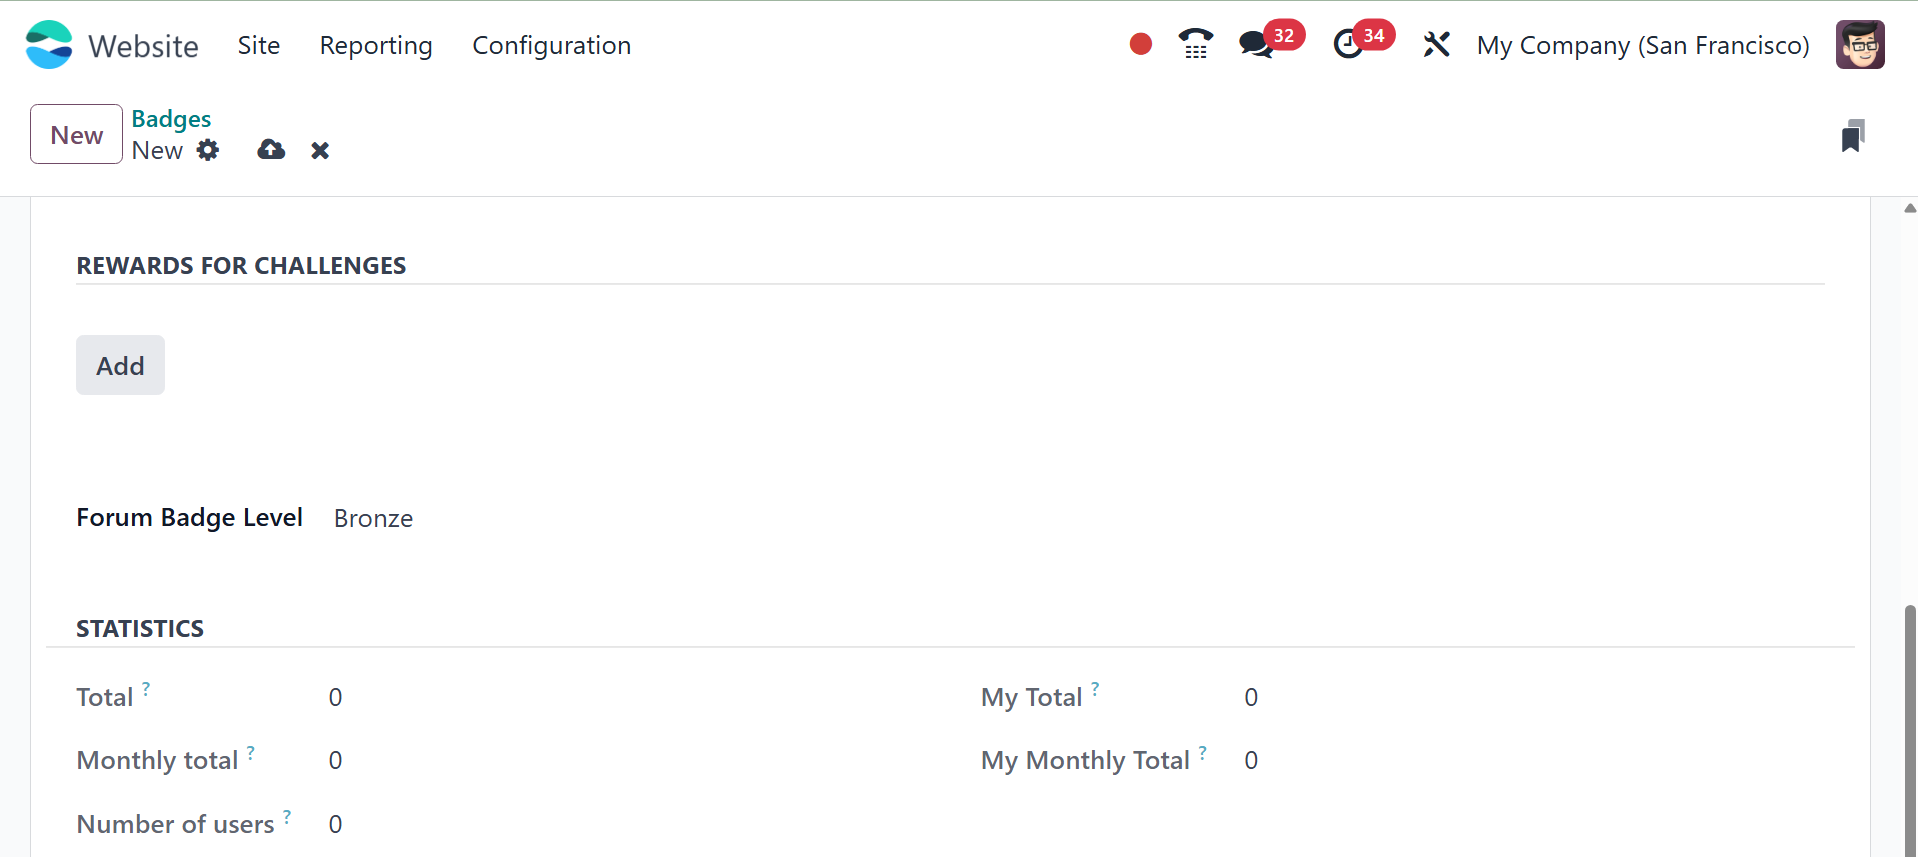1918x857 pixels.
Task: Open the activities clock icon
Action: pos(1348,44)
